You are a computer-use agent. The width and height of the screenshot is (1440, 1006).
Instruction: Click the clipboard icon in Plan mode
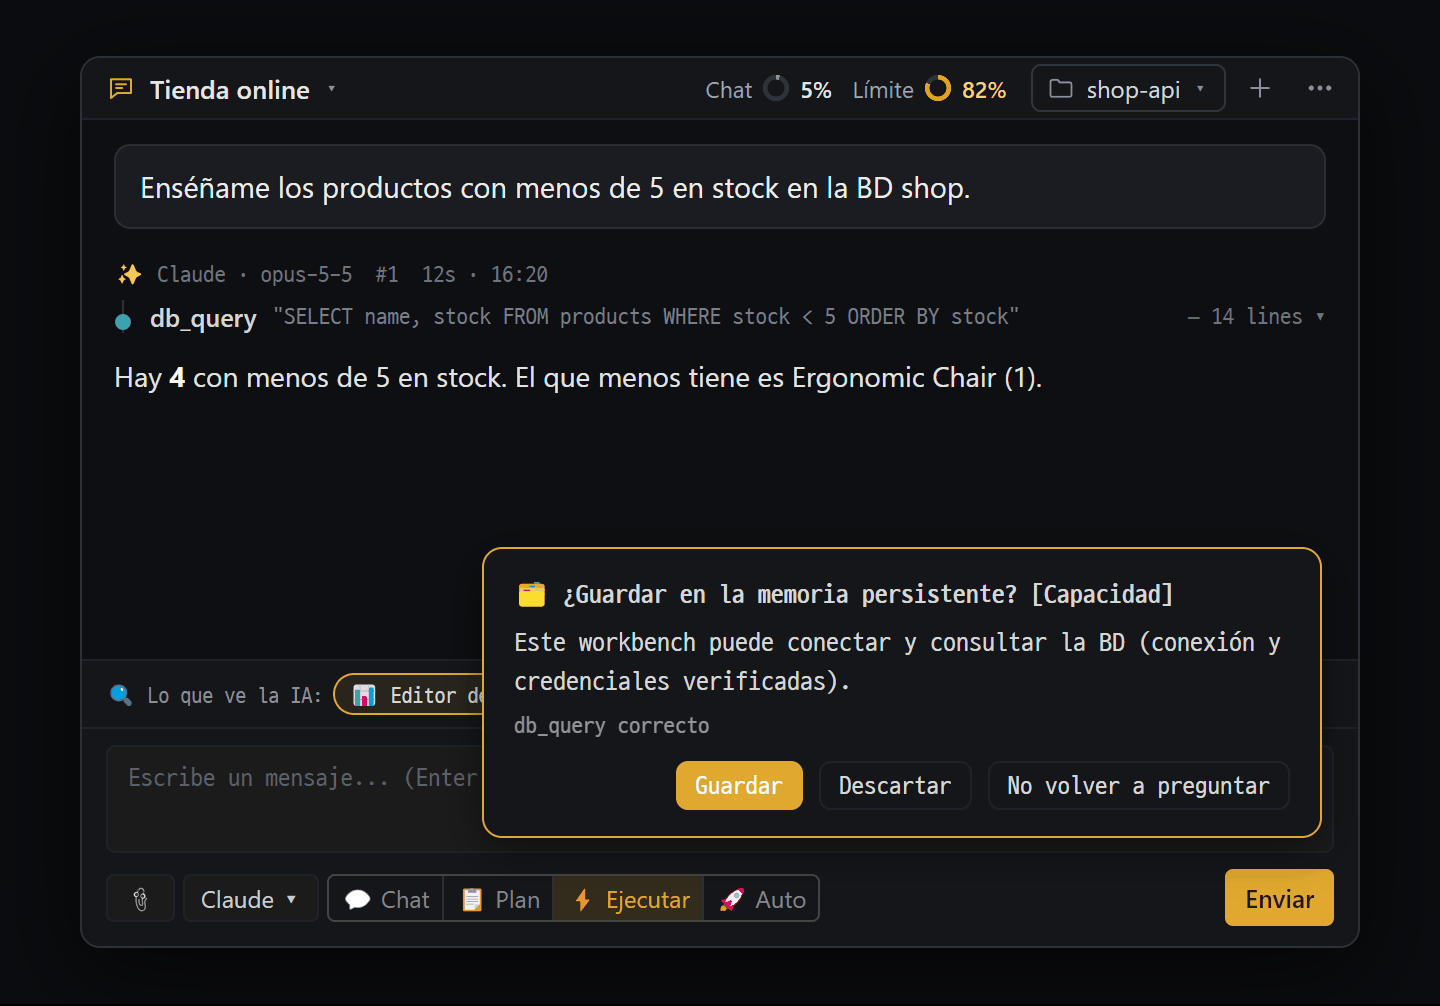472,899
